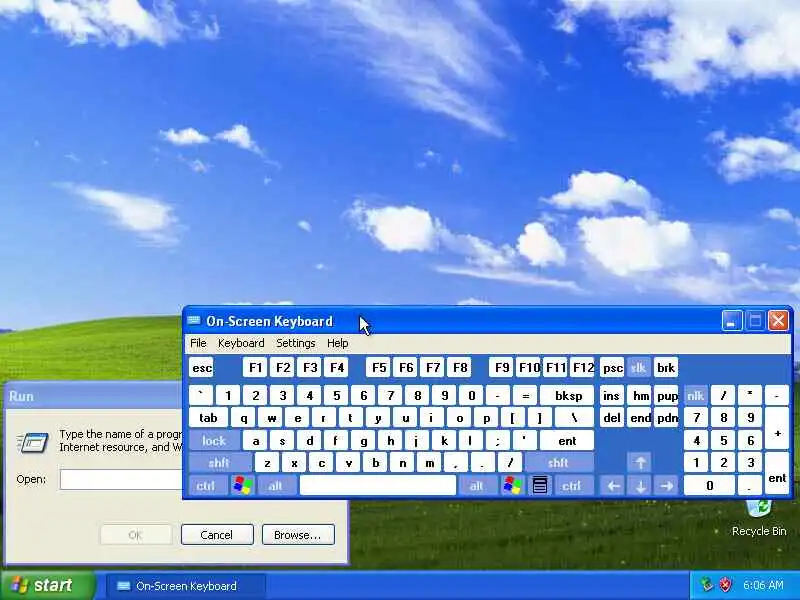800x600 pixels.
Task: Click the left arrow key
Action: (x=613, y=485)
